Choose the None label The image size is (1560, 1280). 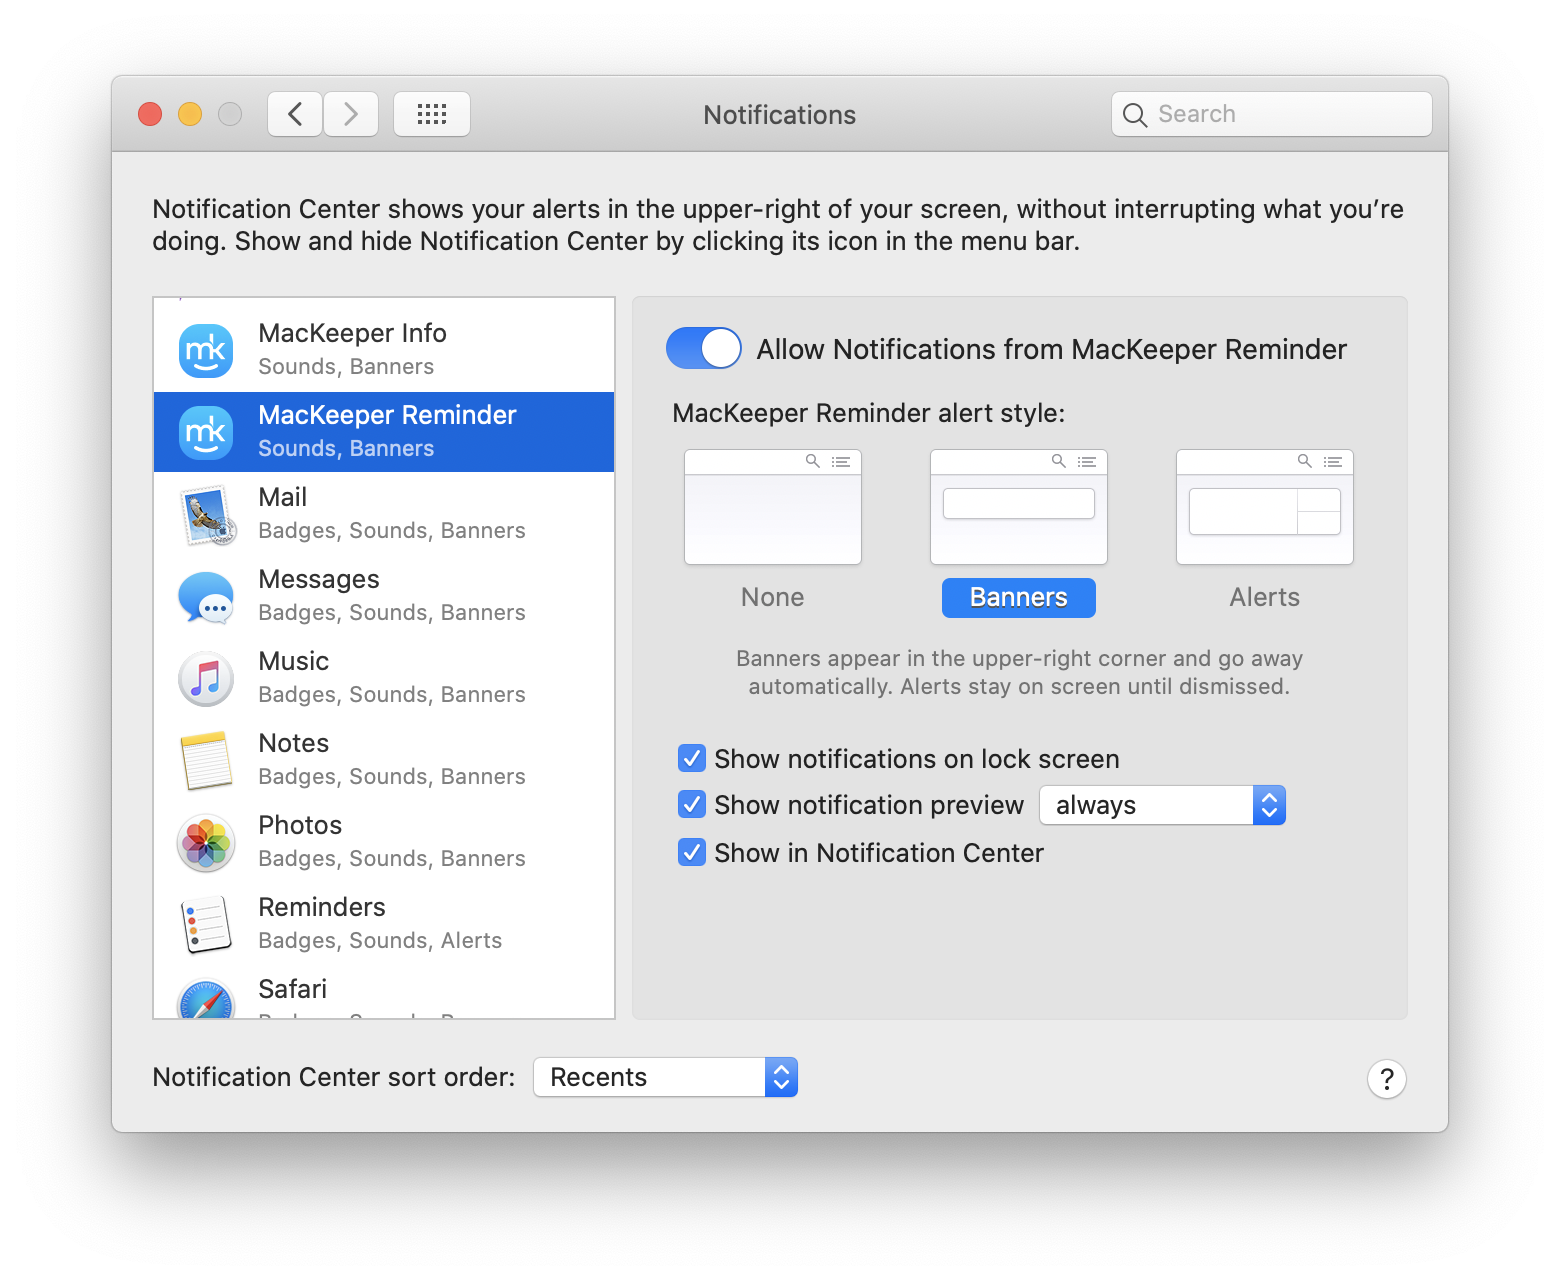tap(773, 597)
